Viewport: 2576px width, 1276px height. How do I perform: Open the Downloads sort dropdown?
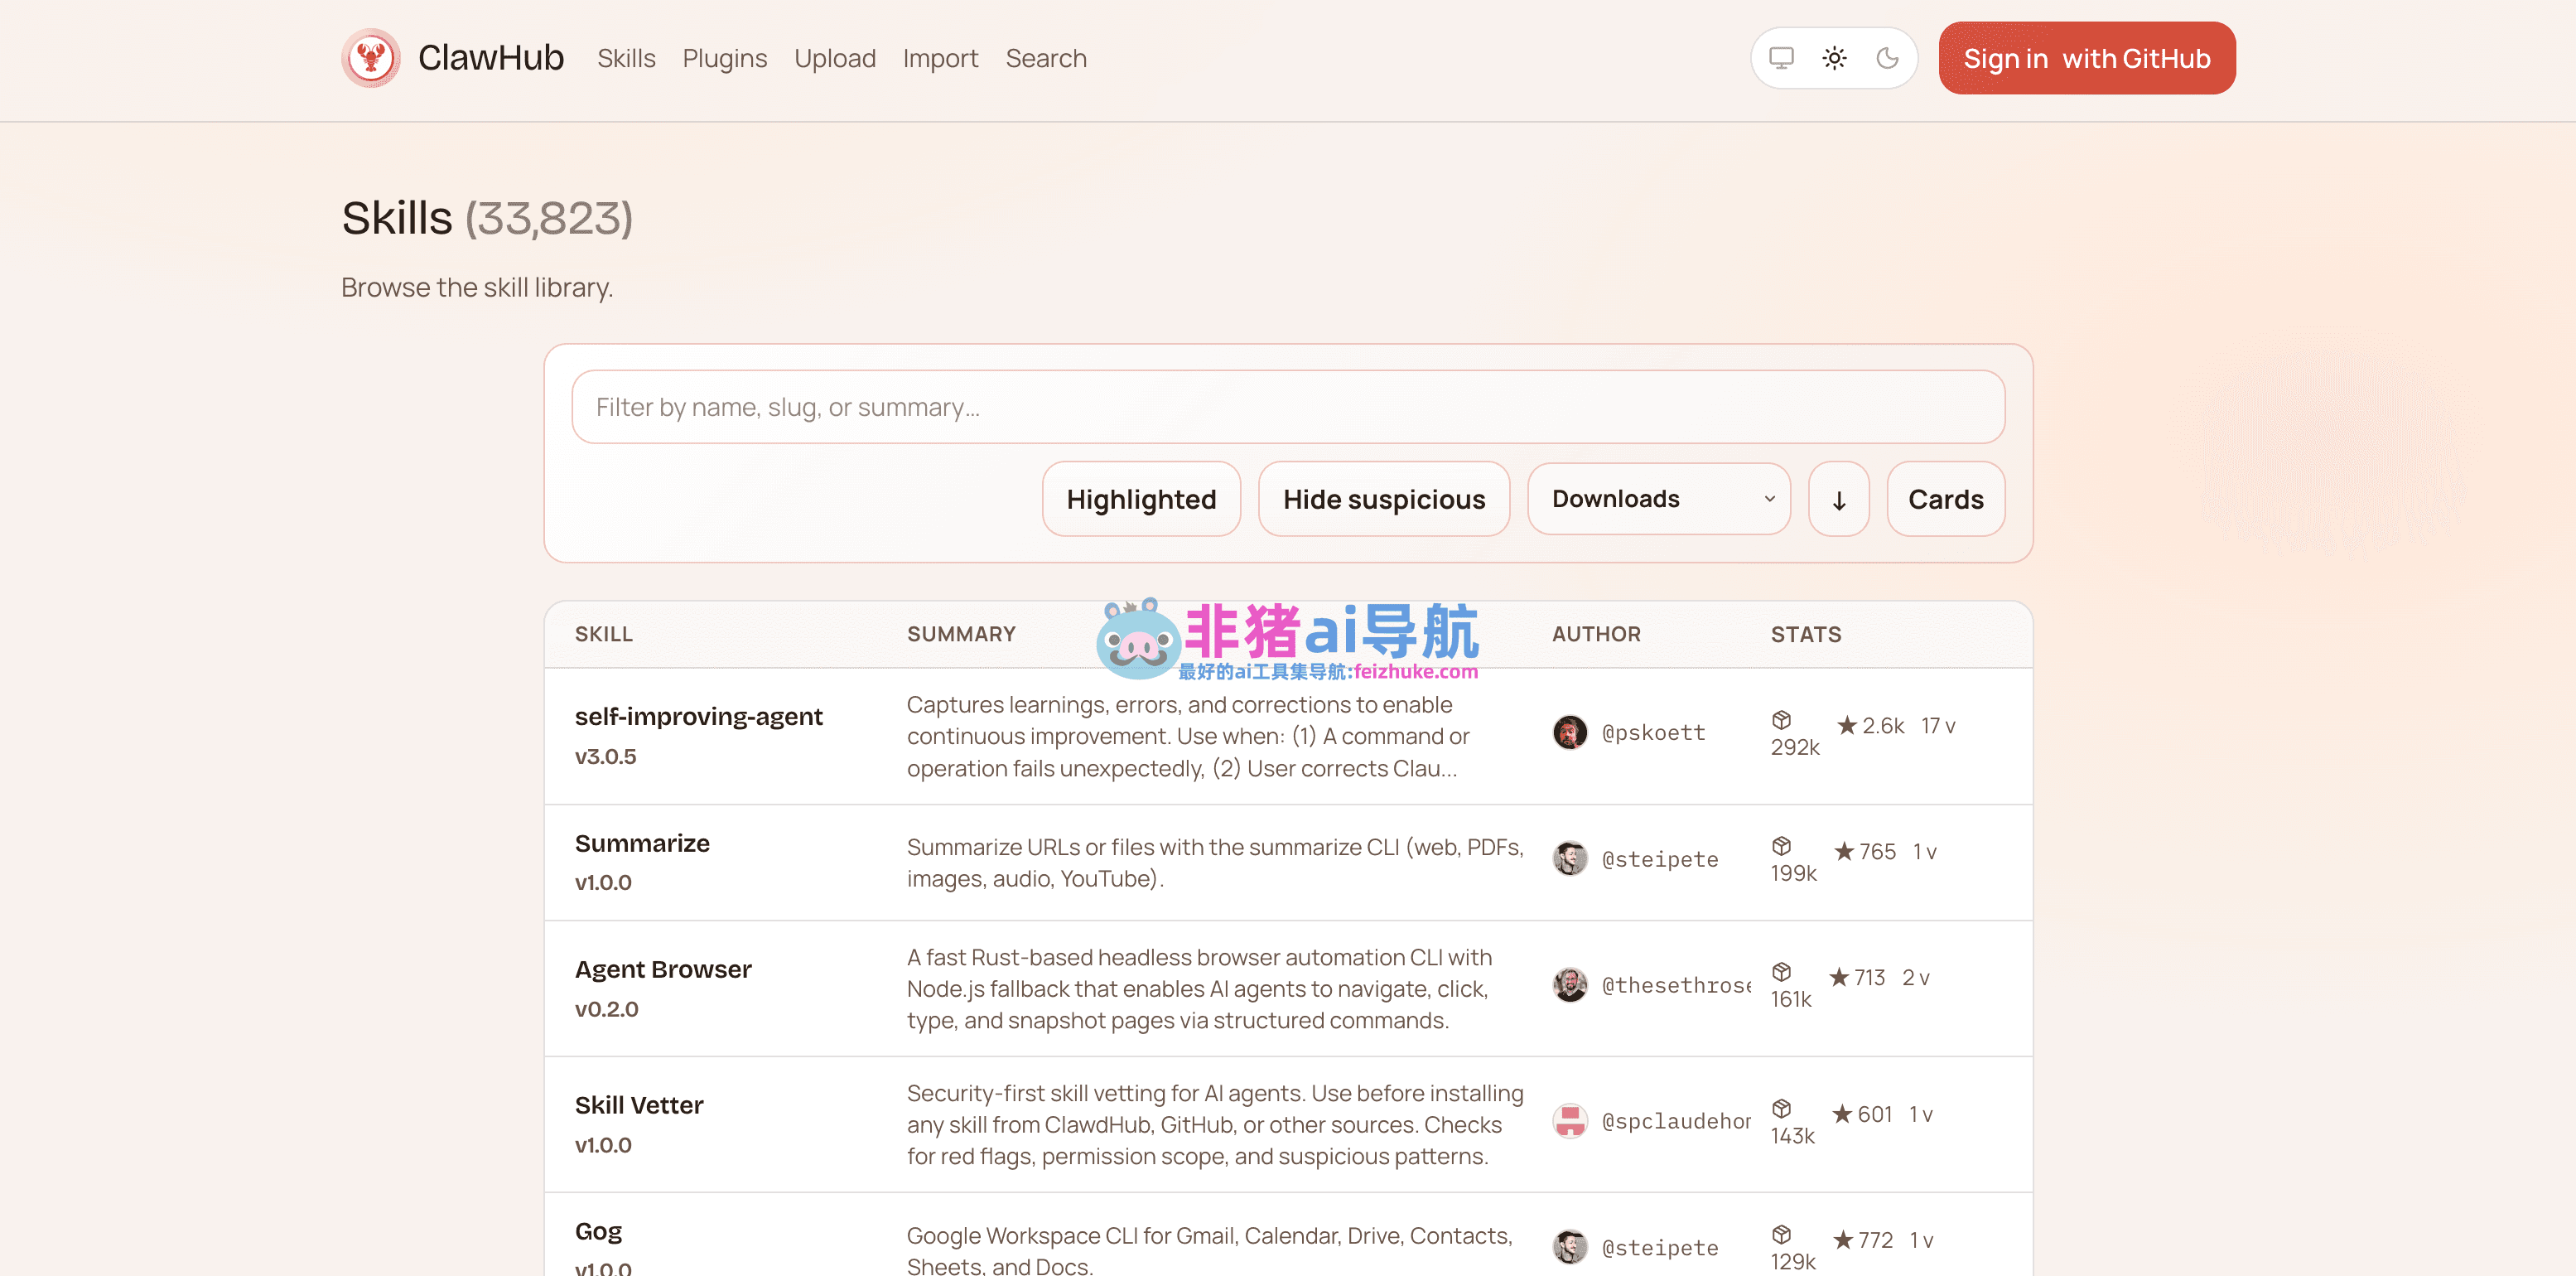pyautogui.click(x=1659, y=499)
